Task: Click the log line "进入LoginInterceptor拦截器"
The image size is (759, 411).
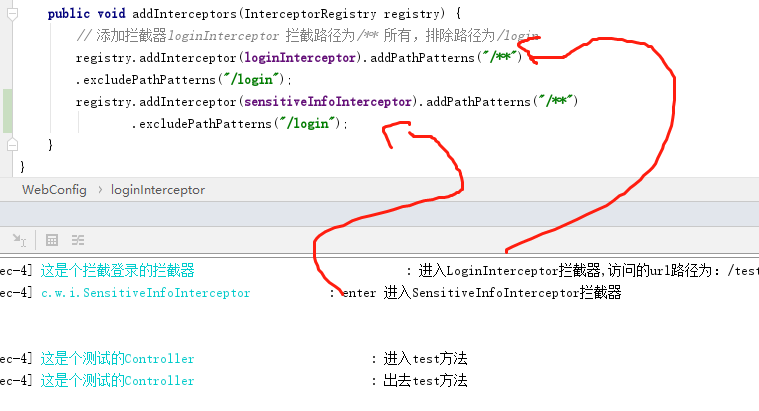Action: (589, 271)
